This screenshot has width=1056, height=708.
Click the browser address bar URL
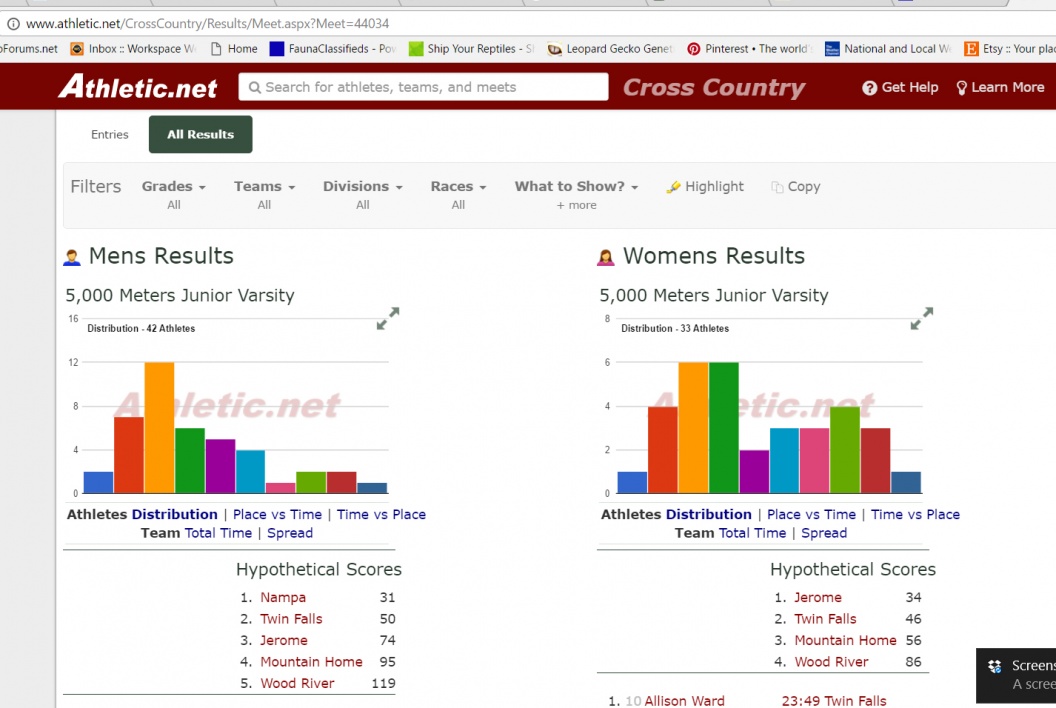click(x=207, y=24)
